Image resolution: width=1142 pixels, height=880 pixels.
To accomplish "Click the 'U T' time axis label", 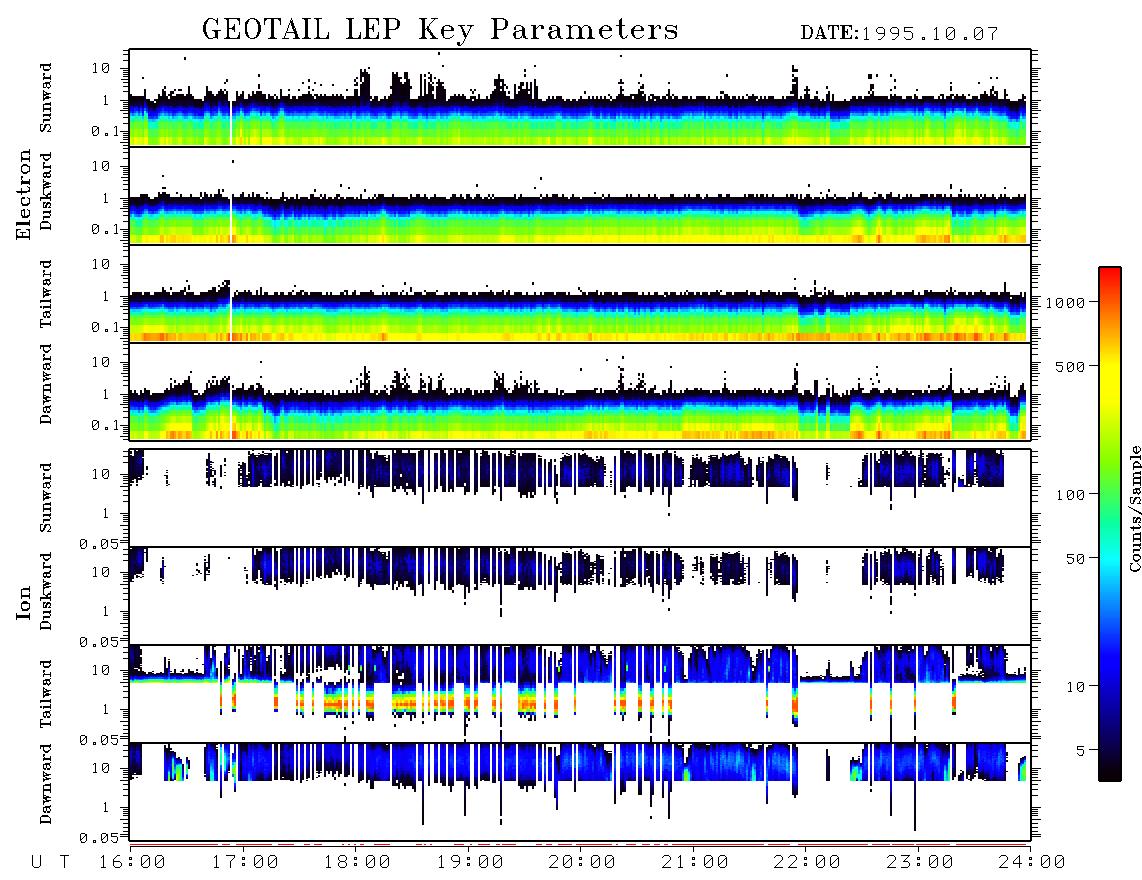I will coord(50,863).
